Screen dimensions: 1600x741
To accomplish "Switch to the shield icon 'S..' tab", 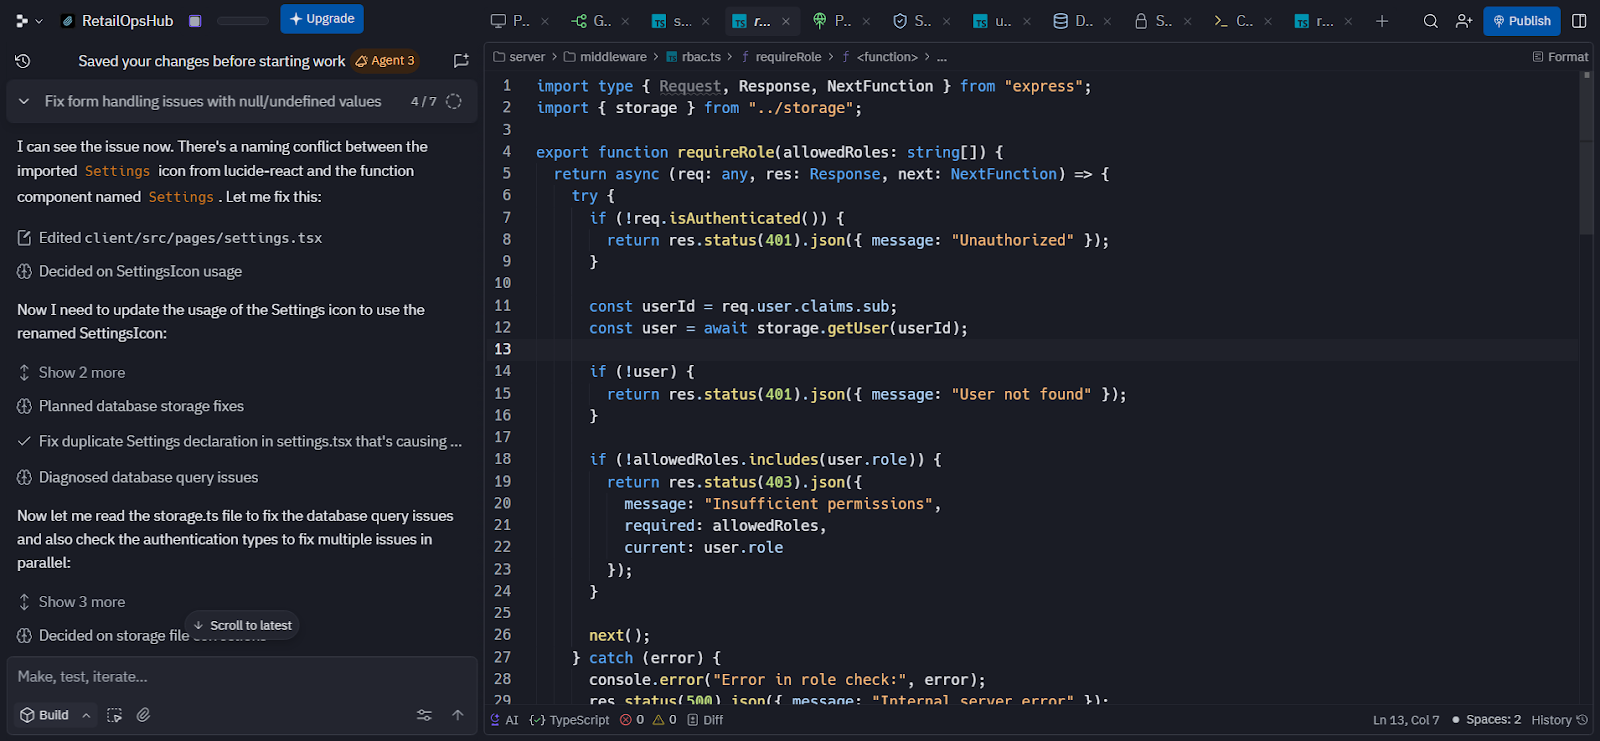I will [x=911, y=21].
